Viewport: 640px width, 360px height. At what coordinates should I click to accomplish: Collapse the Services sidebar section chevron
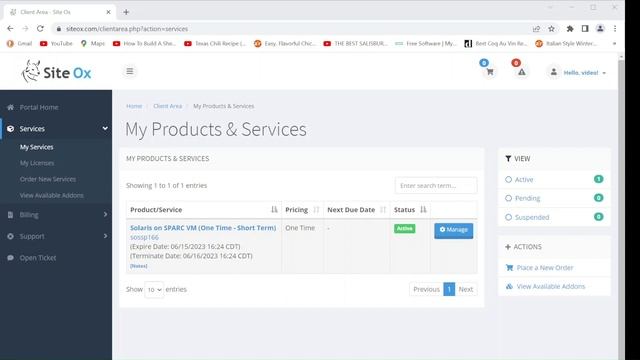(x=105, y=128)
